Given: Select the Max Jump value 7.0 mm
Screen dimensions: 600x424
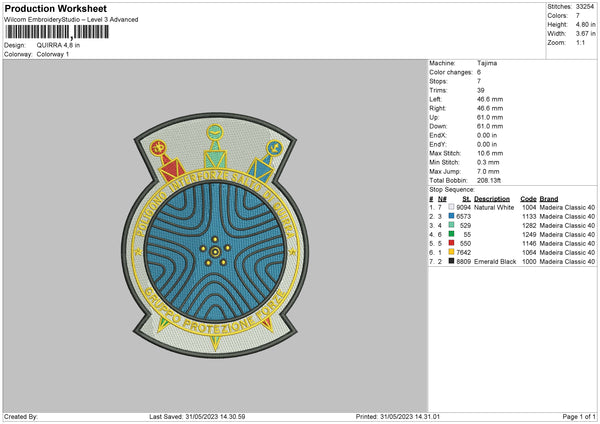Looking at the screenshot, I should (x=488, y=171).
